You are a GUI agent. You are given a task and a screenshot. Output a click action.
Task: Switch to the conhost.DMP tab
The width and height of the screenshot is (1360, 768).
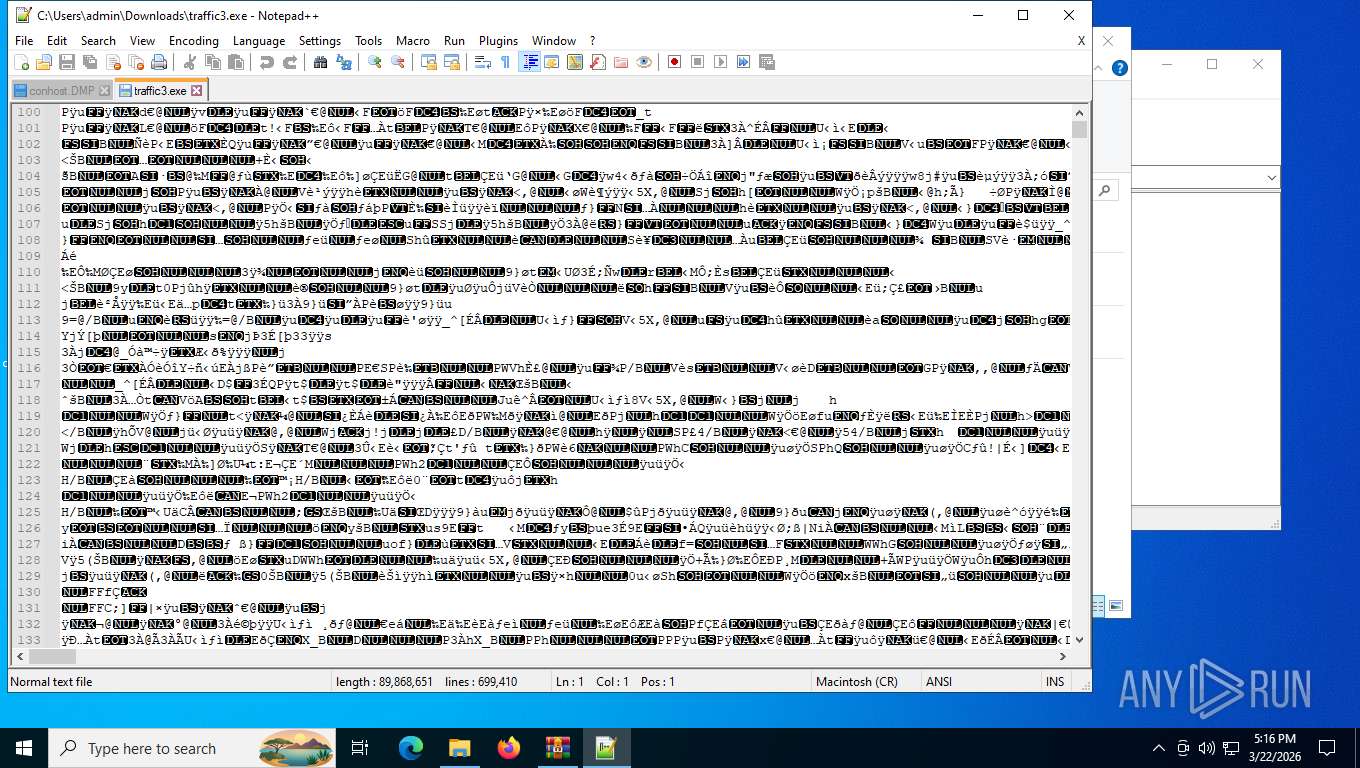(x=62, y=90)
